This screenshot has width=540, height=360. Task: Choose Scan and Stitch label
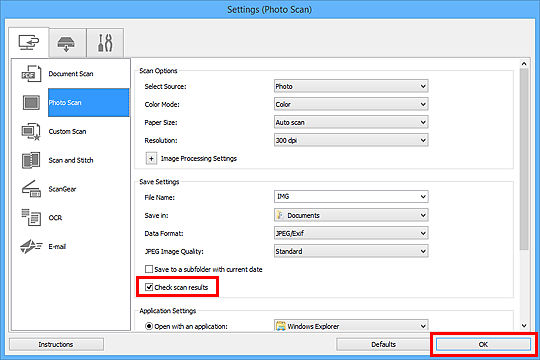tap(71, 160)
